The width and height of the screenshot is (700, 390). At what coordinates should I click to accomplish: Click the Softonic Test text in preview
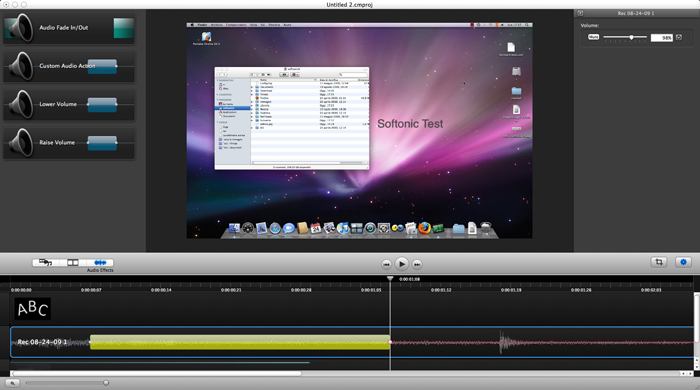click(x=410, y=124)
